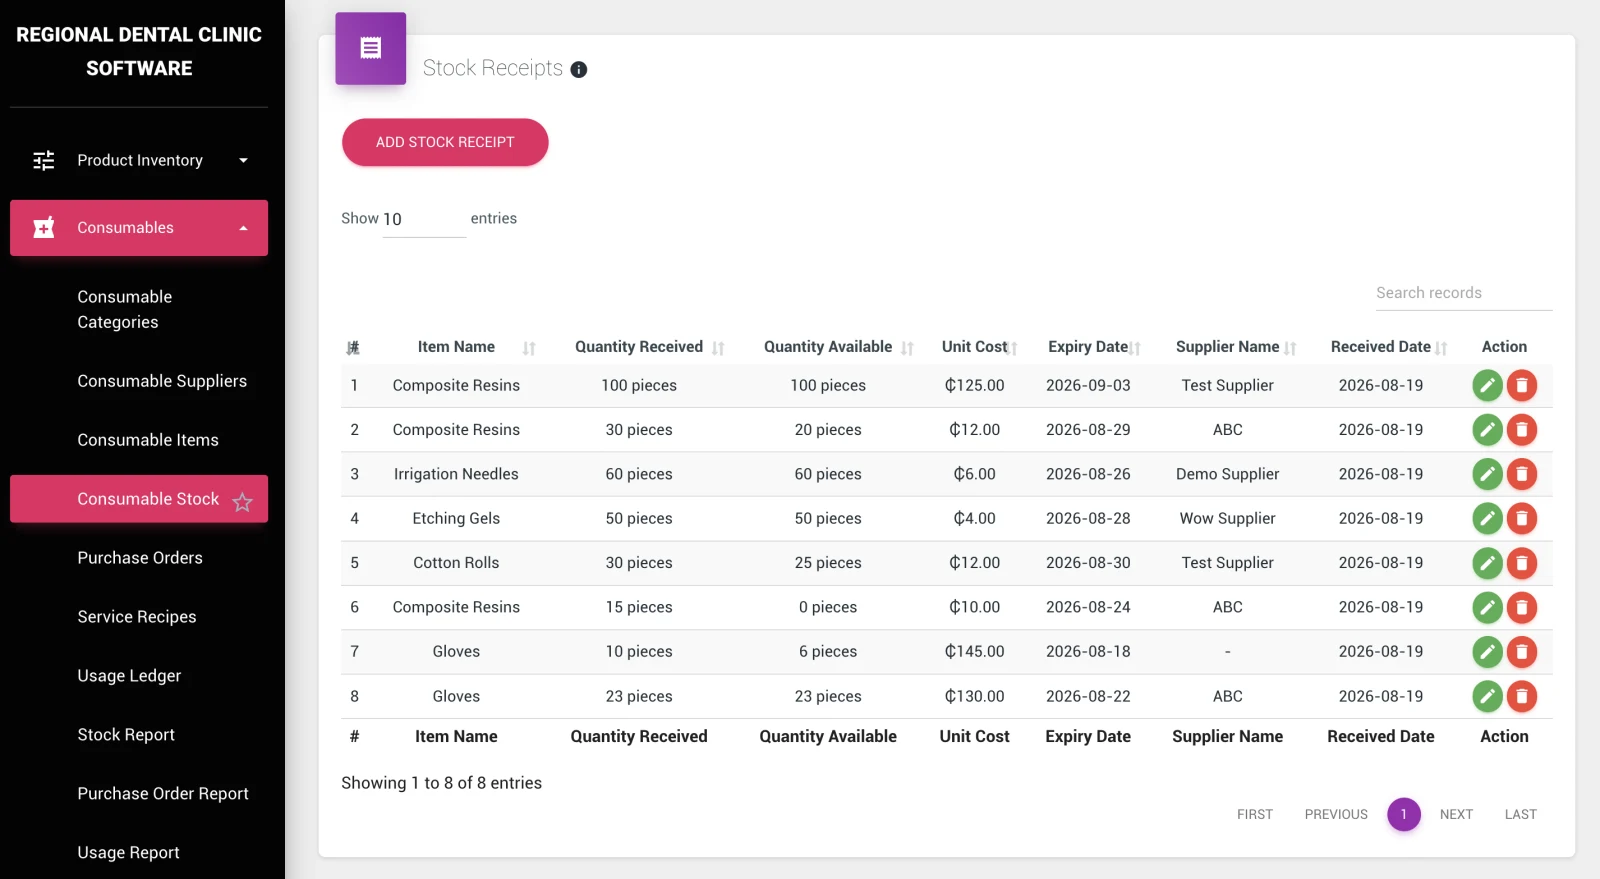Viewport: 1600px width, 879px height.
Task: Delete the Etching Gels receipt
Action: [1522, 518]
